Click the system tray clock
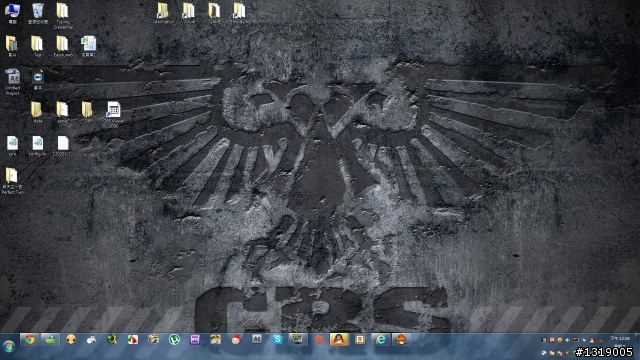Screen dimensions: 640x360 [620, 341]
